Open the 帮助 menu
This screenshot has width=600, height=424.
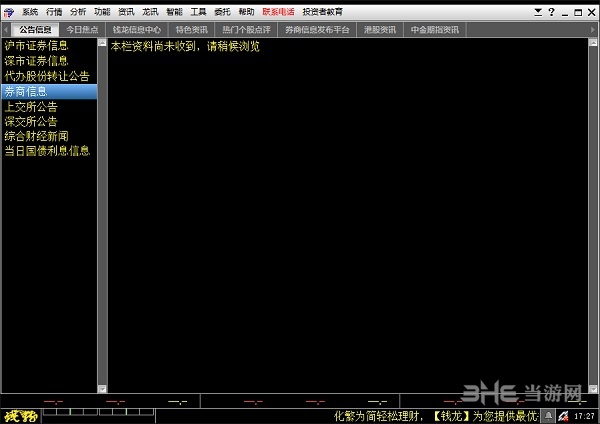coord(246,12)
